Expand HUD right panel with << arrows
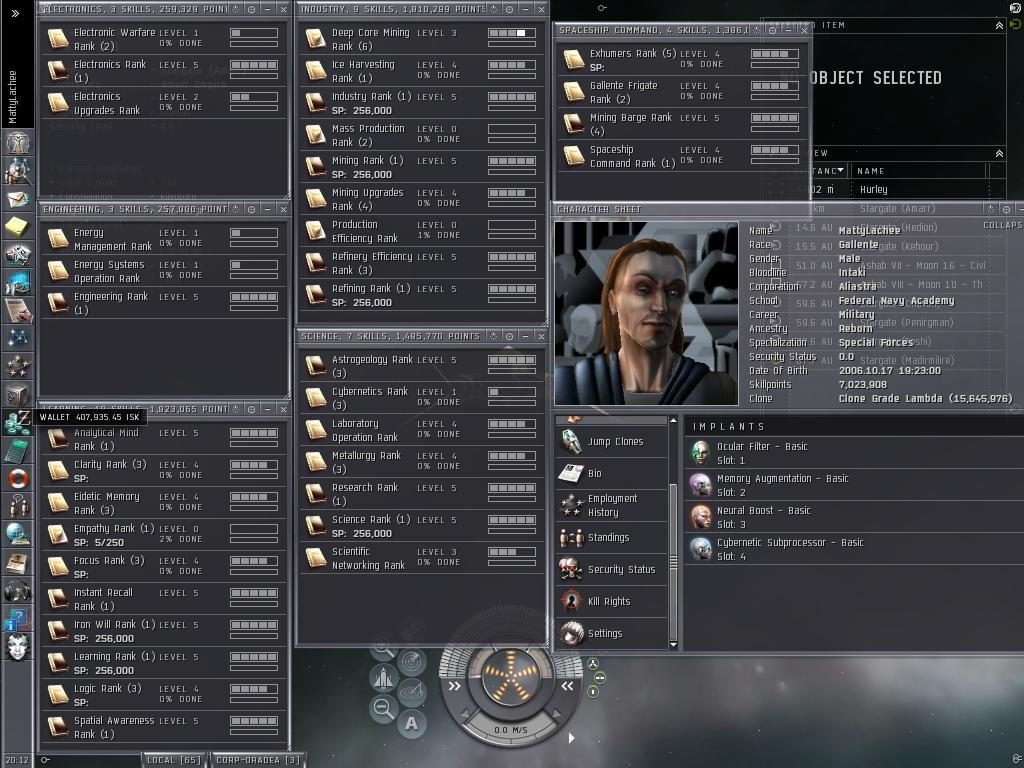Viewport: 1024px width, 768px height. [x=567, y=686]
